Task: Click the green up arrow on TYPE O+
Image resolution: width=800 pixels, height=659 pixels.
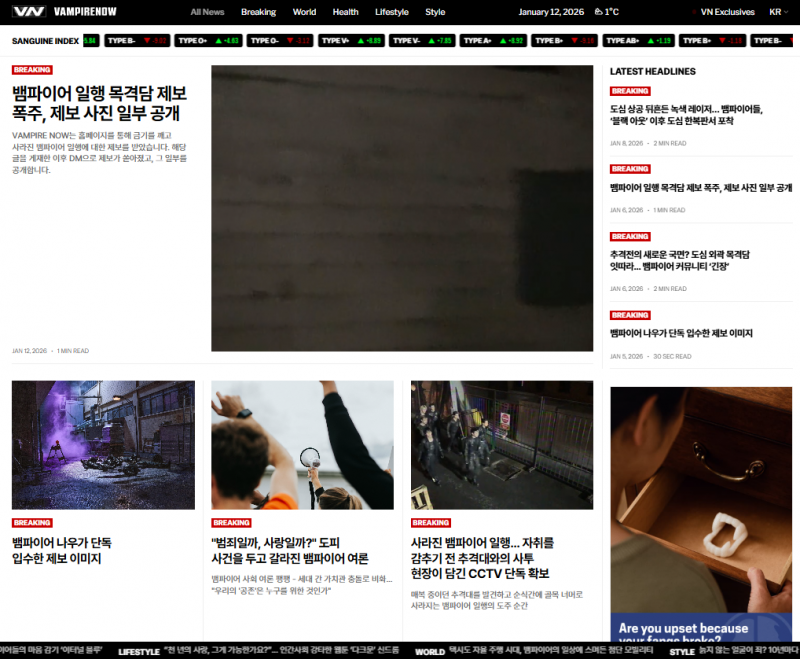Action: [x=218, y=41]
